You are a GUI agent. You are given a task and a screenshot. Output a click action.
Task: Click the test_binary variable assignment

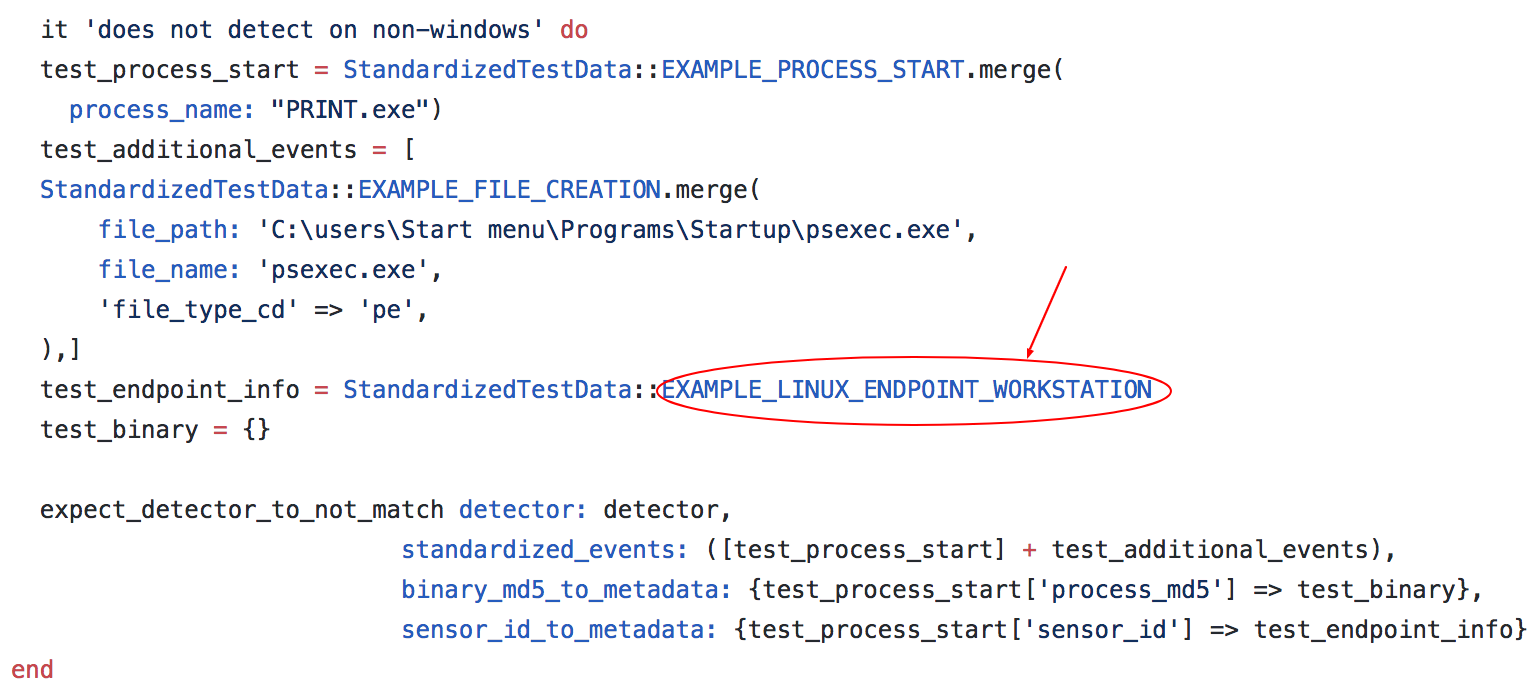coord(119,430)
